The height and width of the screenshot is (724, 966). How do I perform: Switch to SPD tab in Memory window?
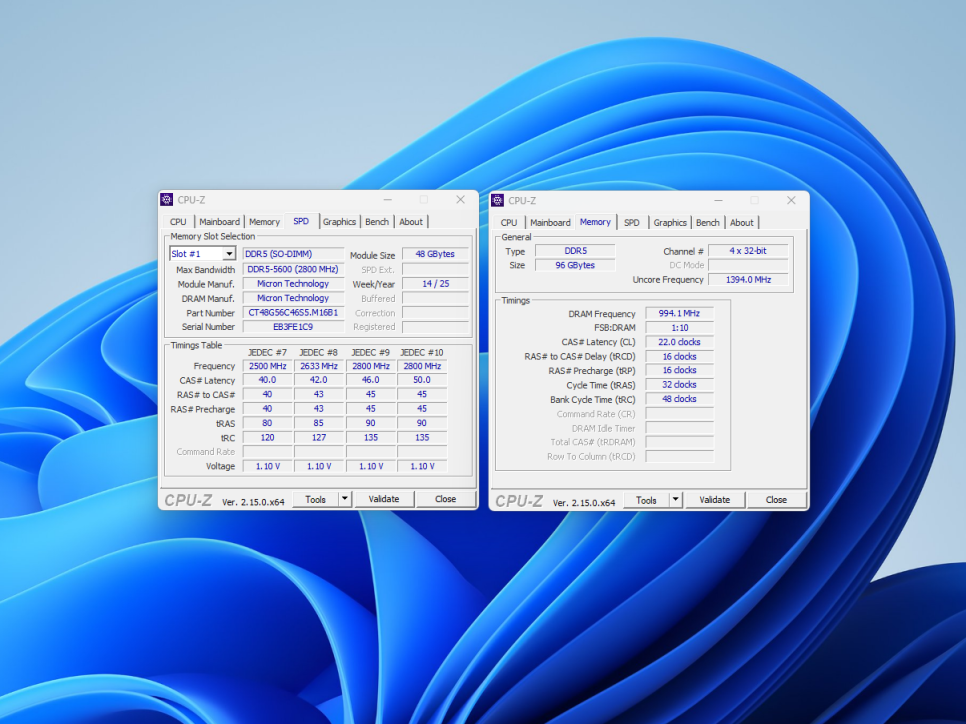coord(631,222)
